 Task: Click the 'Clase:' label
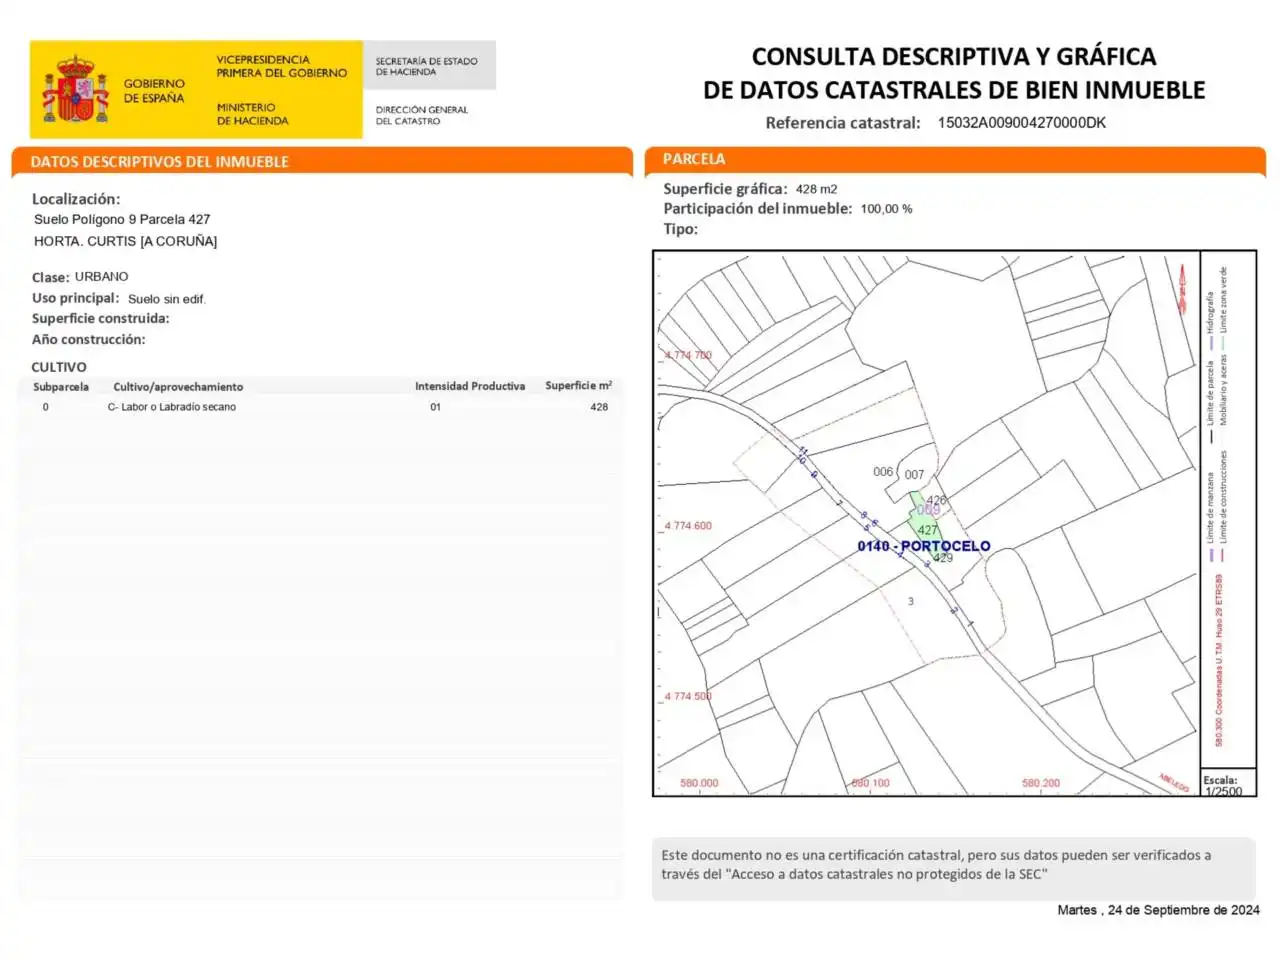[x=51, y=278]
